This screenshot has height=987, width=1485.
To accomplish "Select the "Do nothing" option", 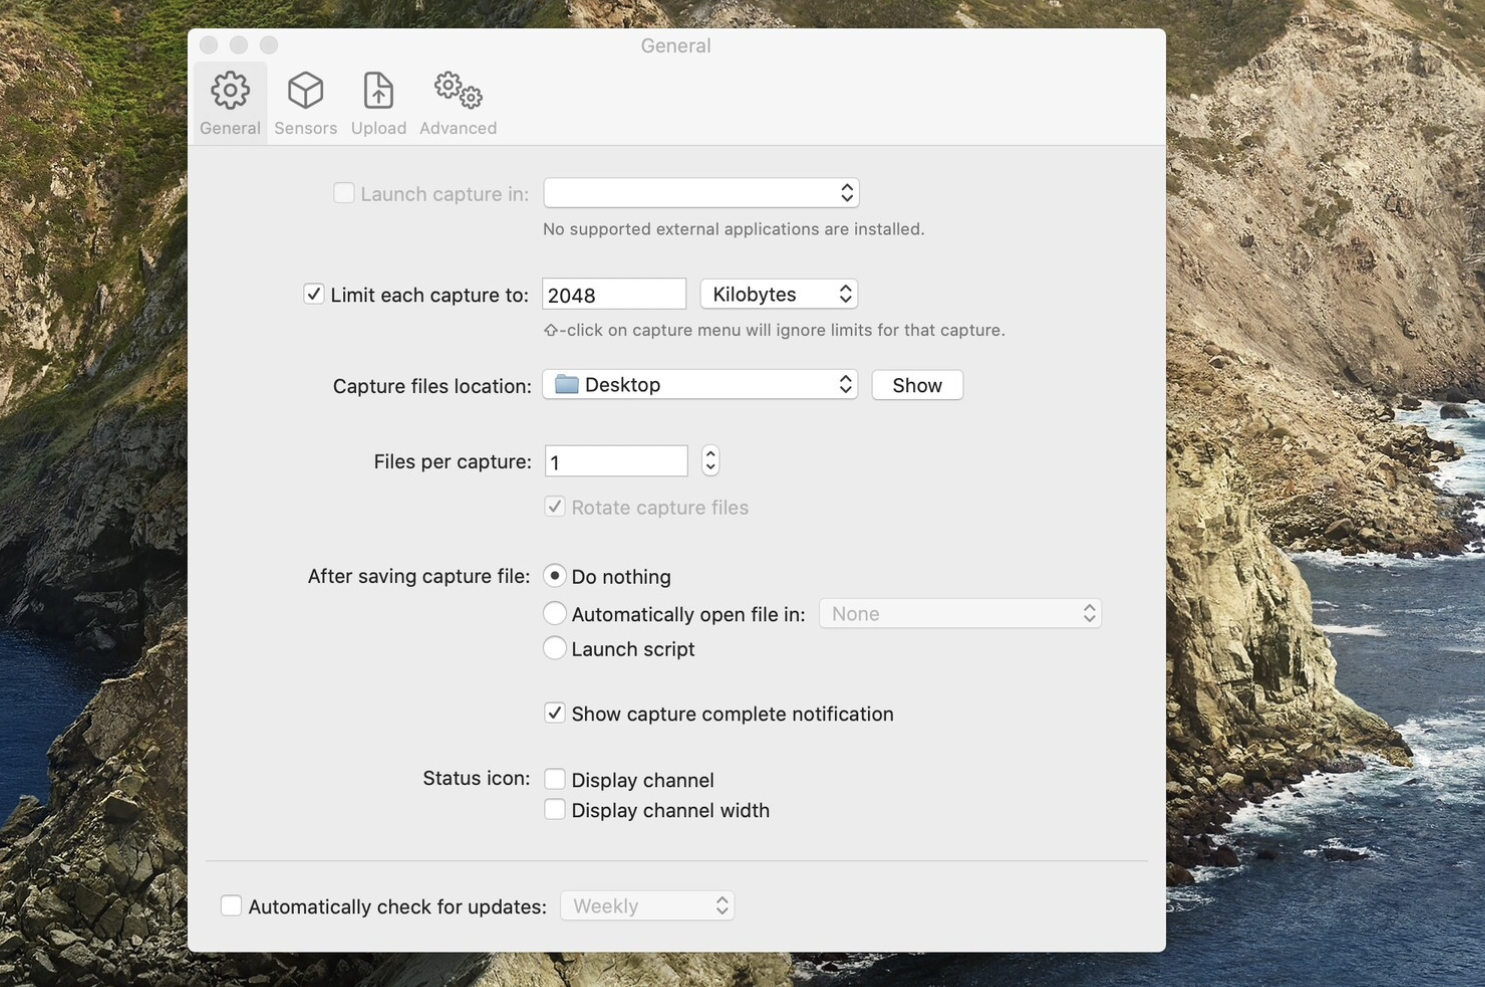I will click(555, 575).
